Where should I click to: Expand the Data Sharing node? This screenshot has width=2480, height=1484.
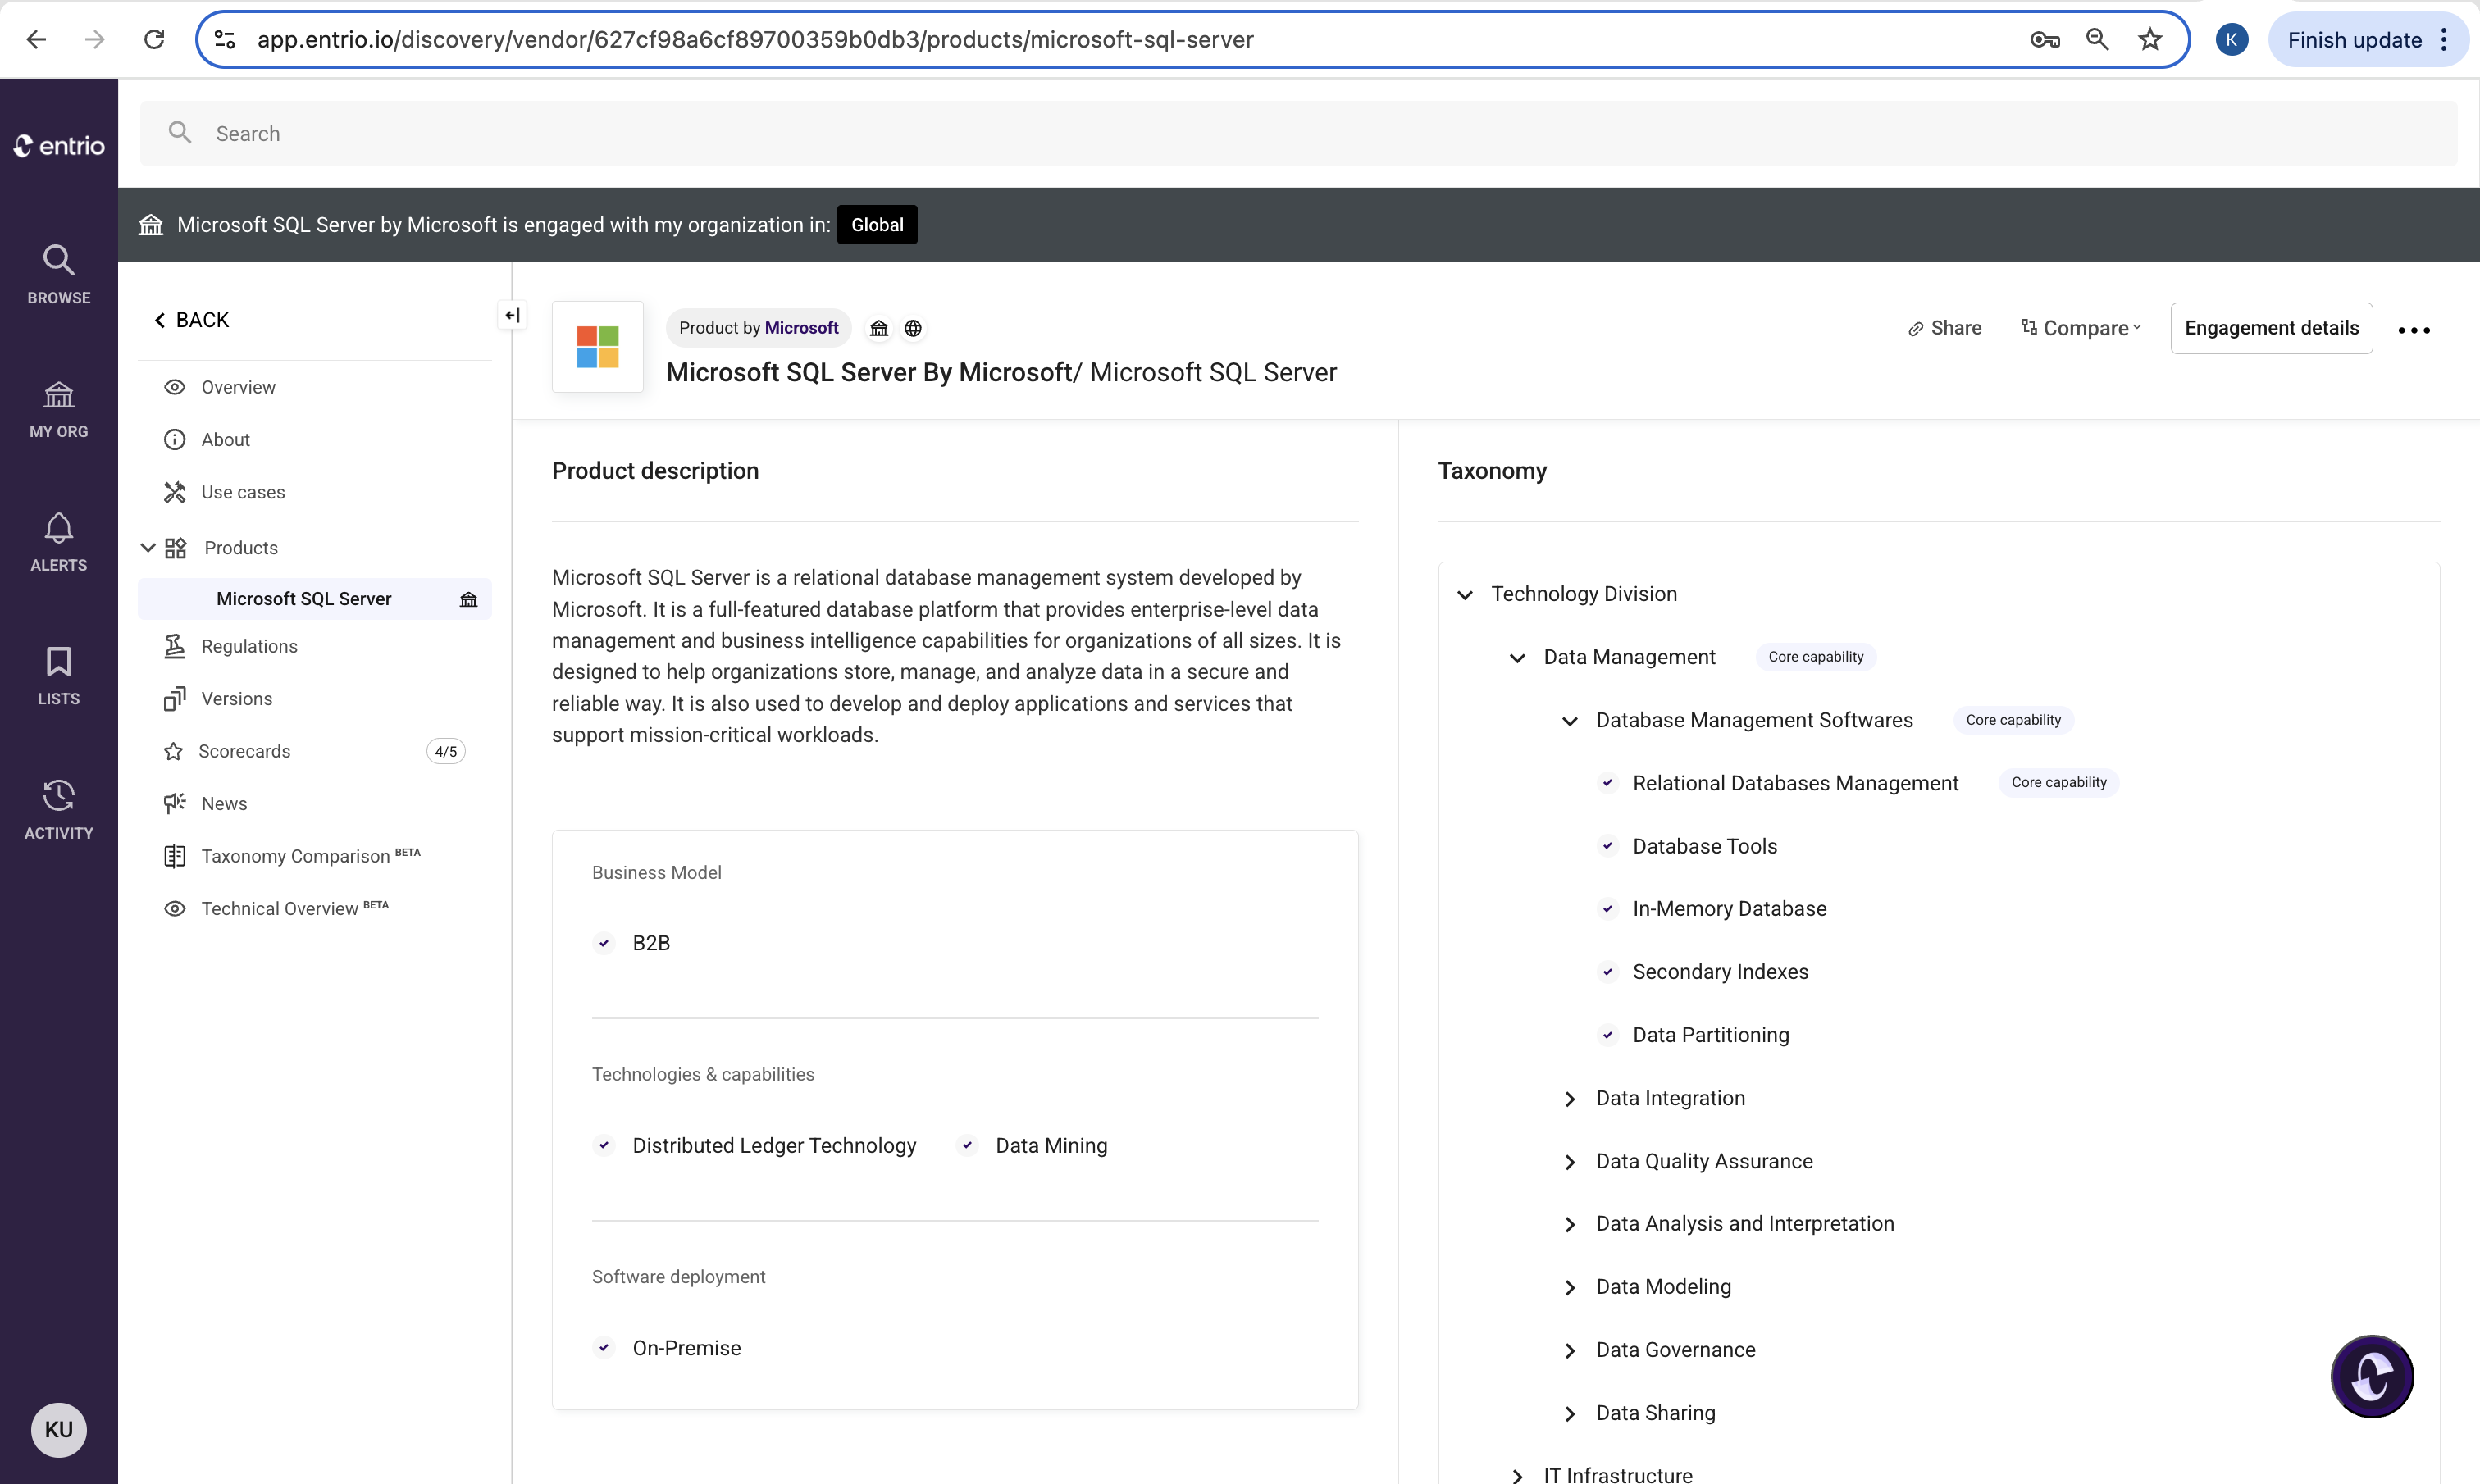1570,1414
